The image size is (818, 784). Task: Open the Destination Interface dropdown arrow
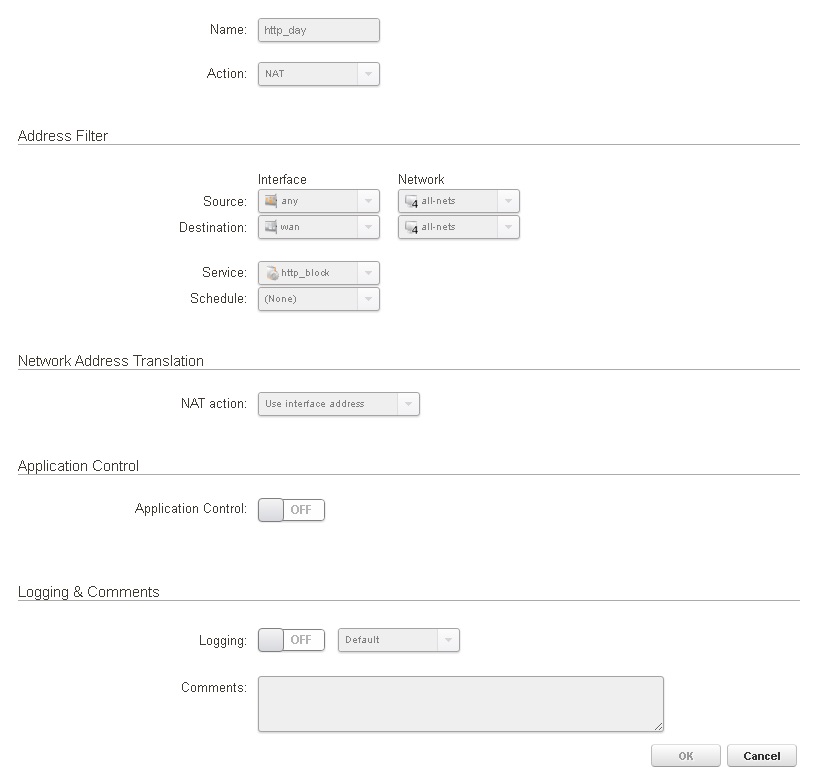point(368,227)
